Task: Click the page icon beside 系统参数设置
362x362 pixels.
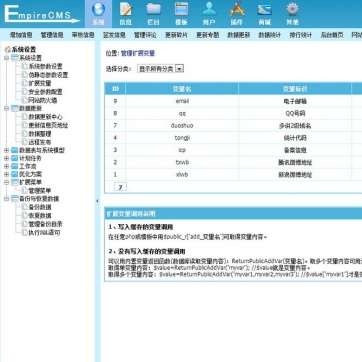Action: tap(24, 66)
